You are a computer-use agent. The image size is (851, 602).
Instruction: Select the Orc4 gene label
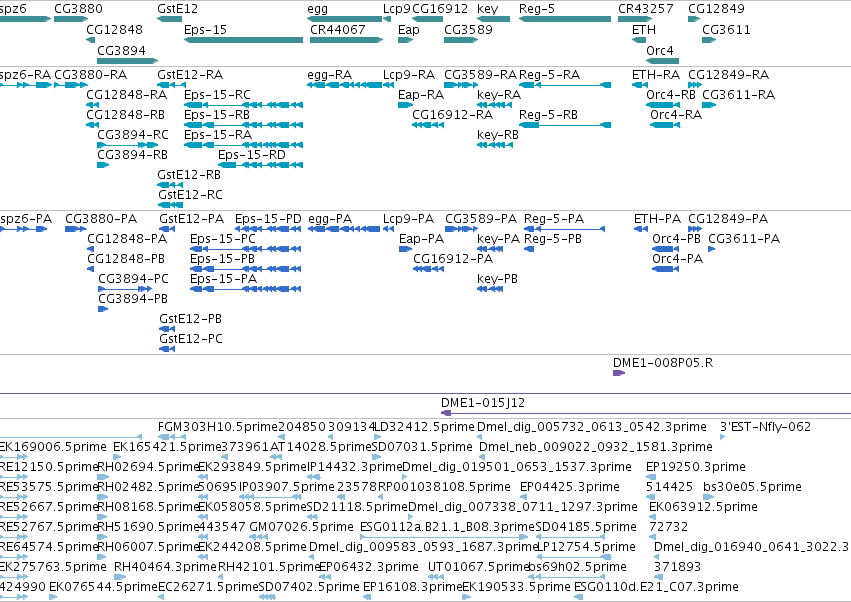click(x=660, y=50)
